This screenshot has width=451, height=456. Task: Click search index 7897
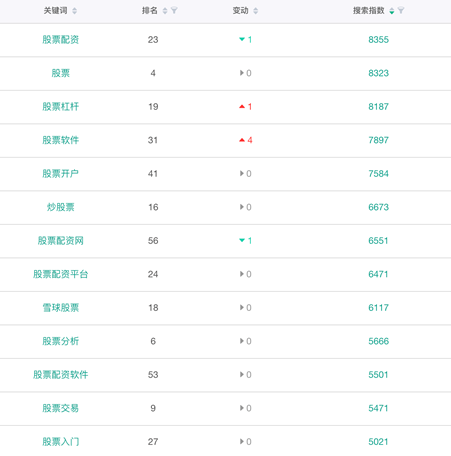(379, 140)
